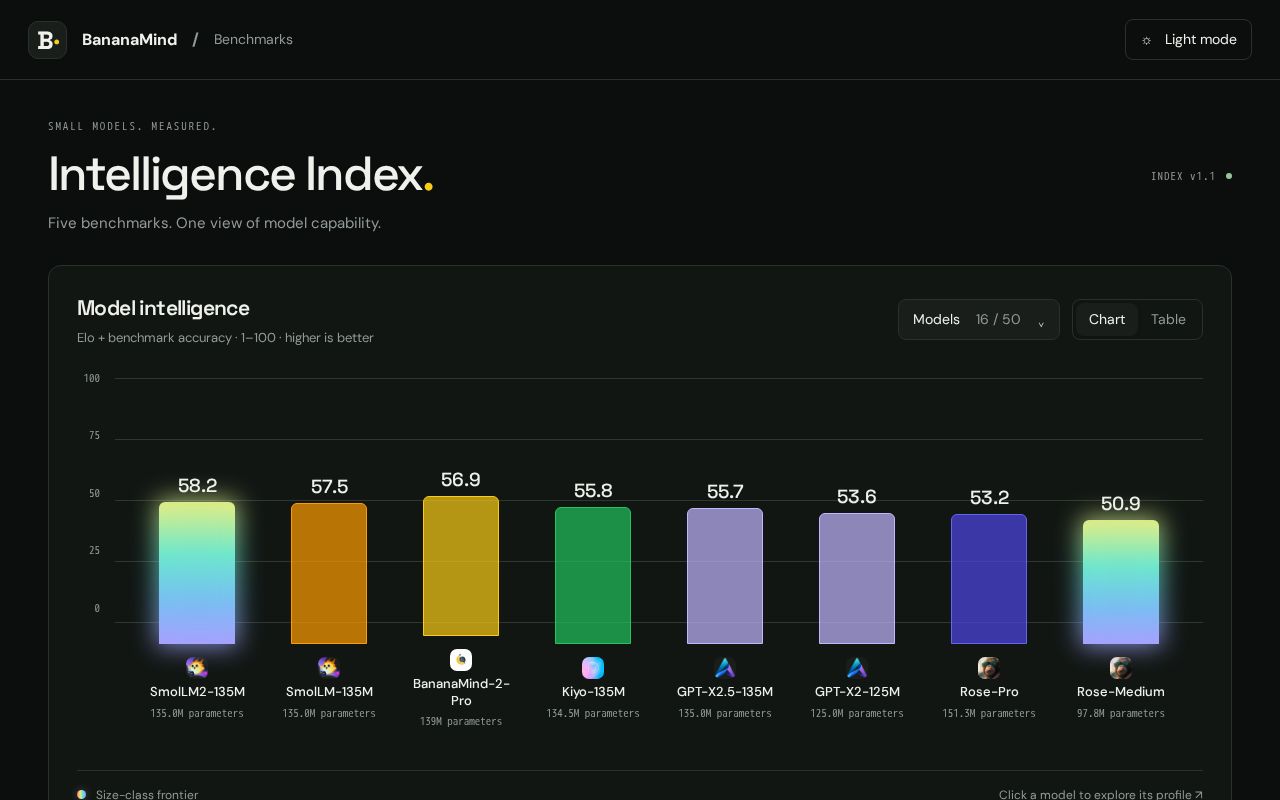Click the Rose-Pro model avatar icon
Viewport: 1280px width, 800px height.
pyautogui.click(x=989, y=668)
